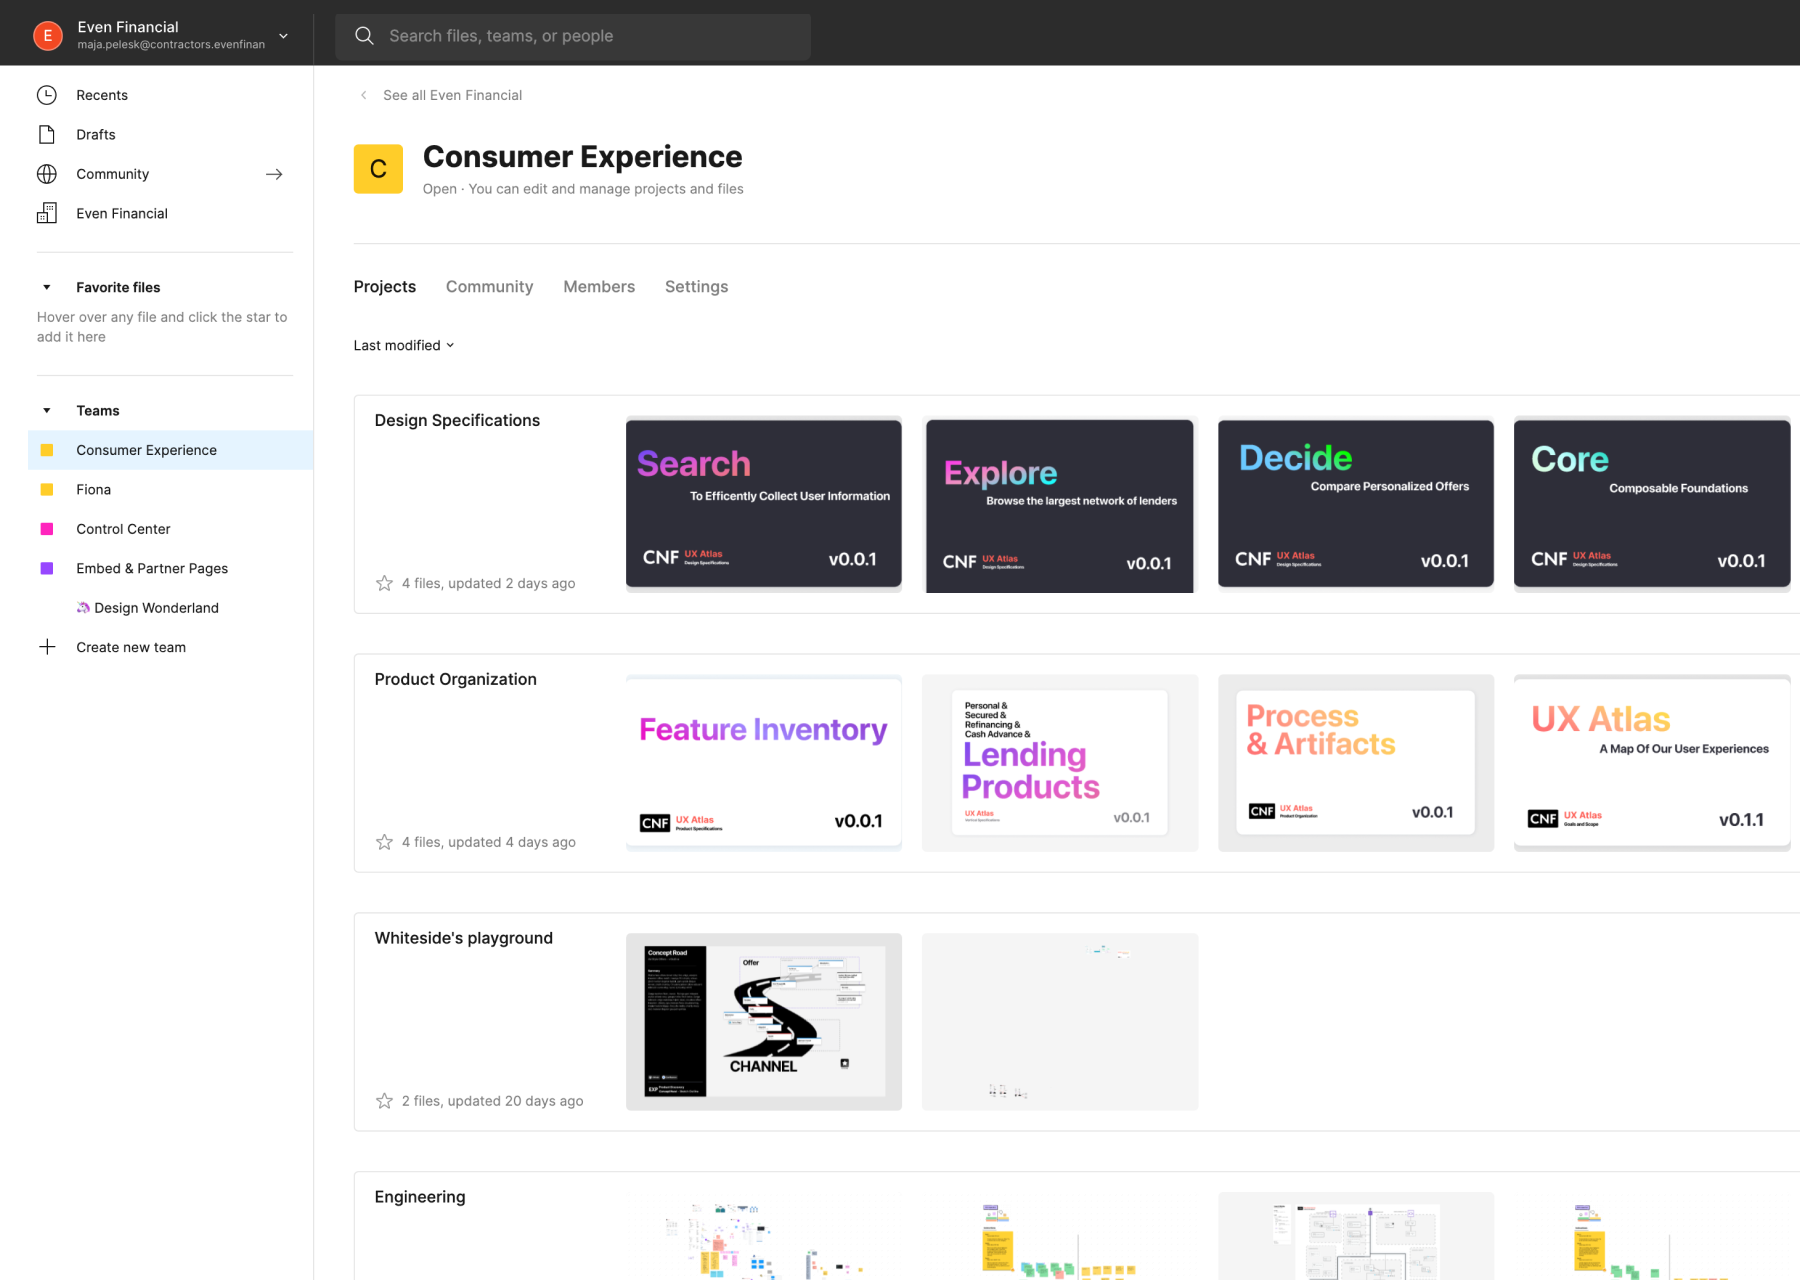The image size is (1800, 1280).
Task: Collapse the Favorite files section
Action: (47, 288)
